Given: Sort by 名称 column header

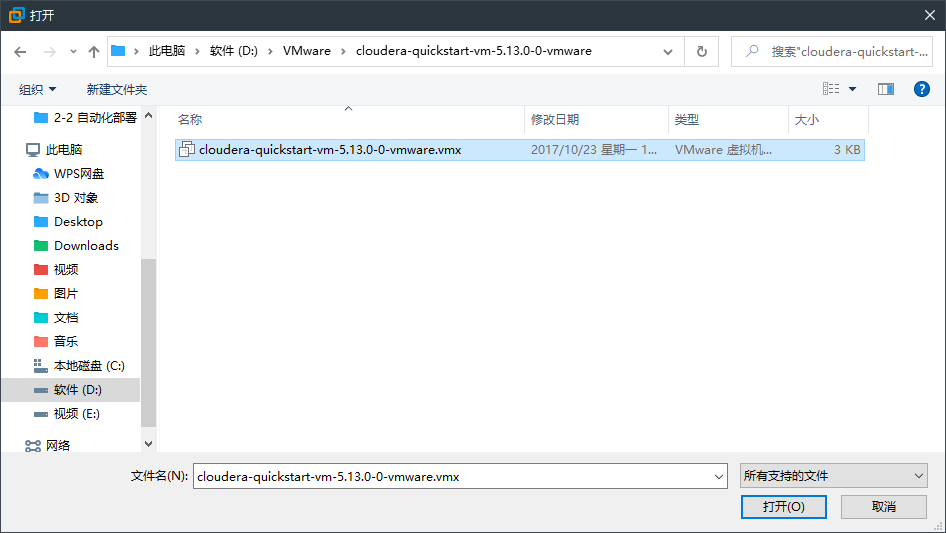Looking at the screenshot, I should pos(190,120).
